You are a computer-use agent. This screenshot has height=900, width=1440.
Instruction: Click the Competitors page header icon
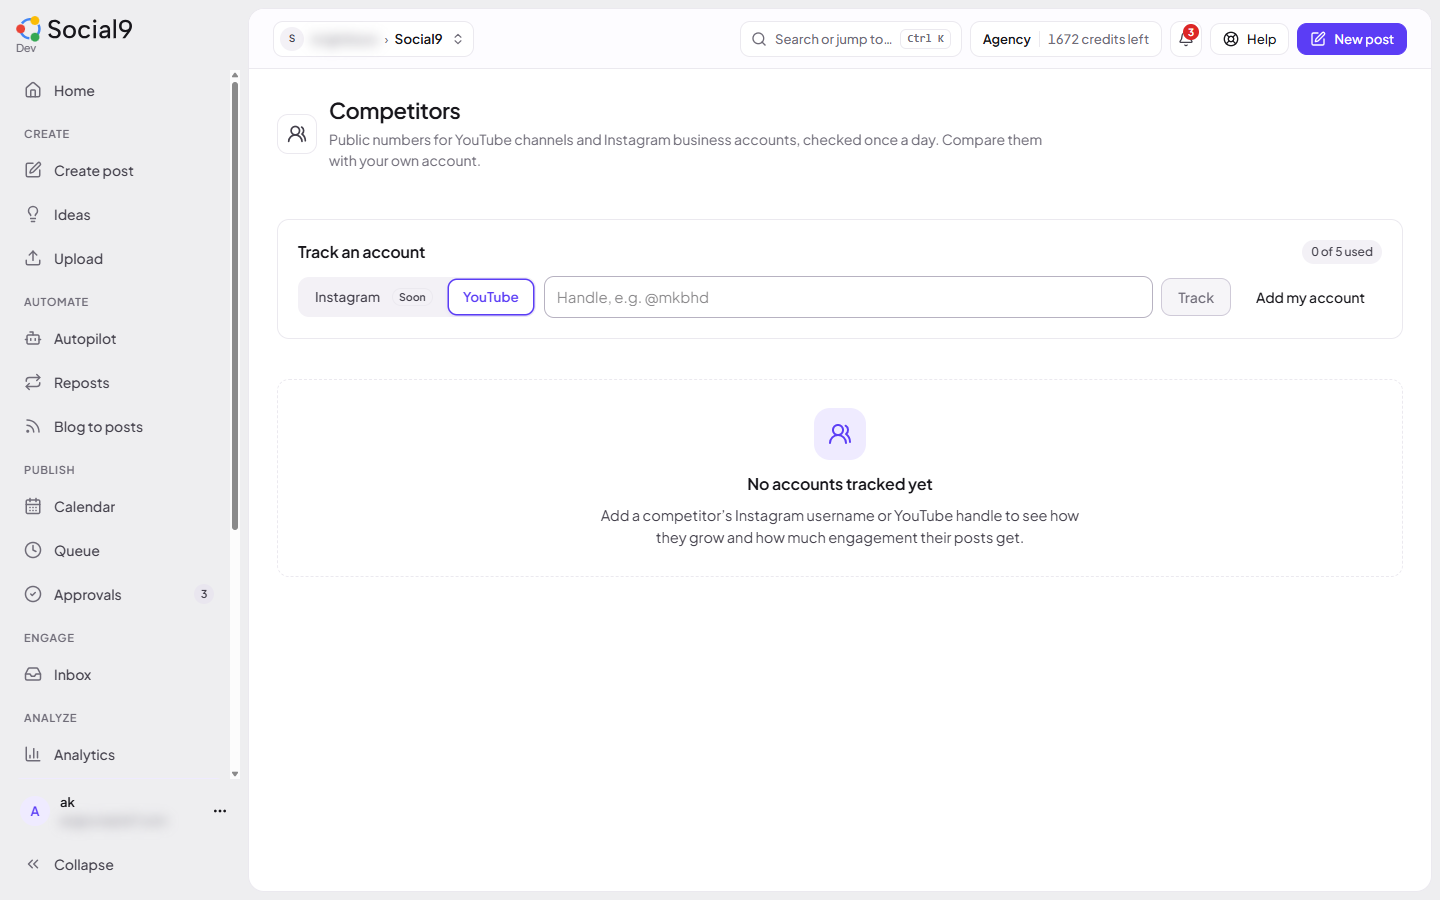(x=297, y=134)
